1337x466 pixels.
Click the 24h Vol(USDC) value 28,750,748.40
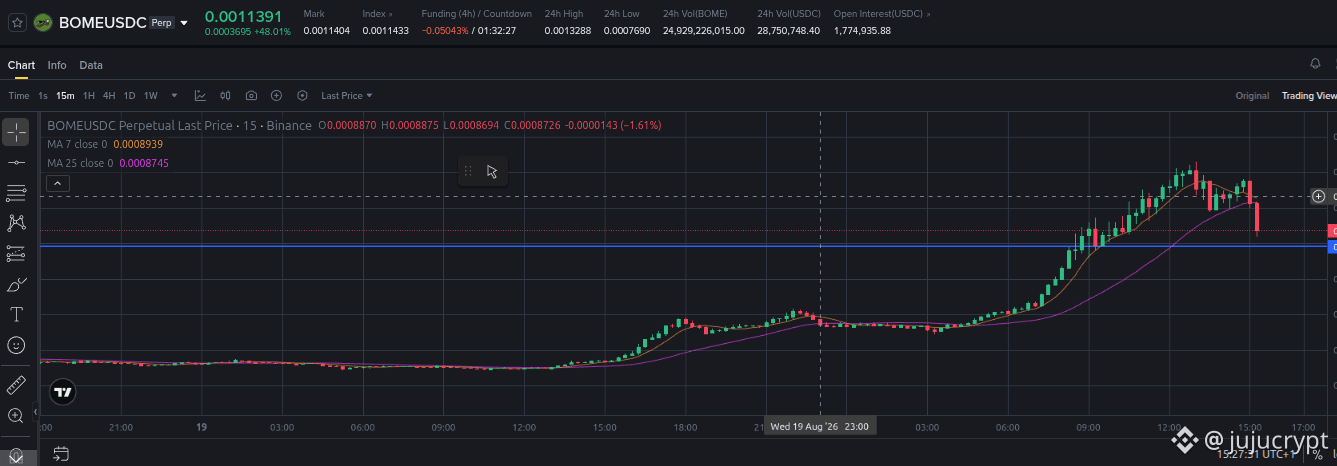click(788, 31)
